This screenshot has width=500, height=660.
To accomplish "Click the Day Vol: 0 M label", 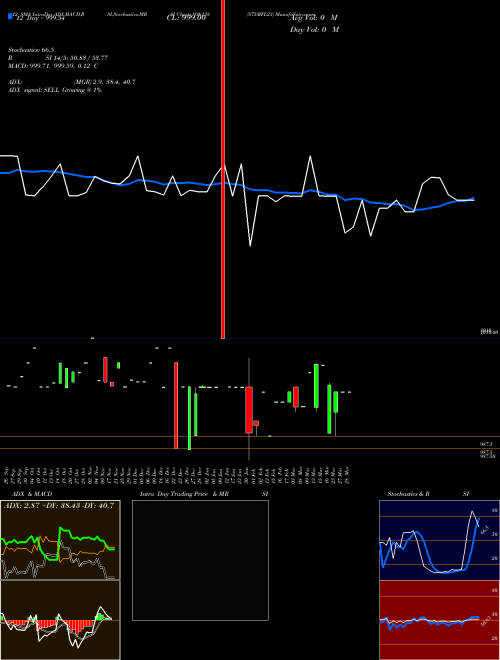I will click(x=314, y=30).
